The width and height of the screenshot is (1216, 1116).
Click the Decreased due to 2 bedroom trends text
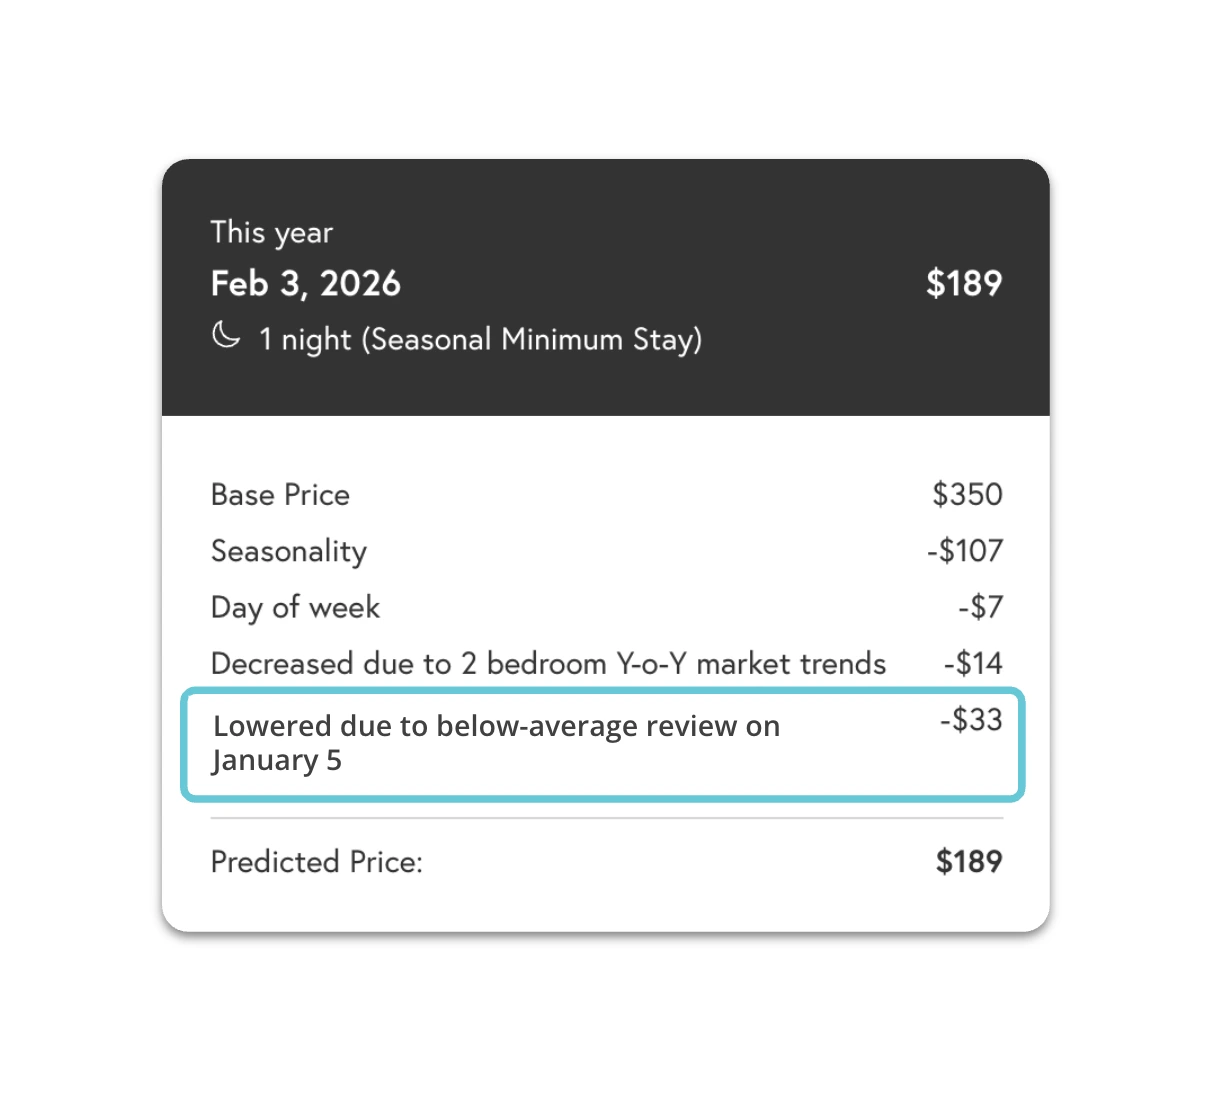tap(548, 663)
